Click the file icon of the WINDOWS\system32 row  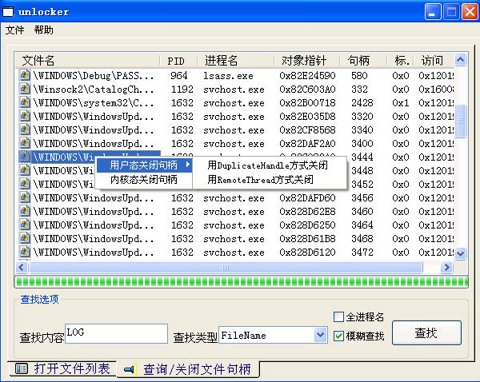[24, 103]
